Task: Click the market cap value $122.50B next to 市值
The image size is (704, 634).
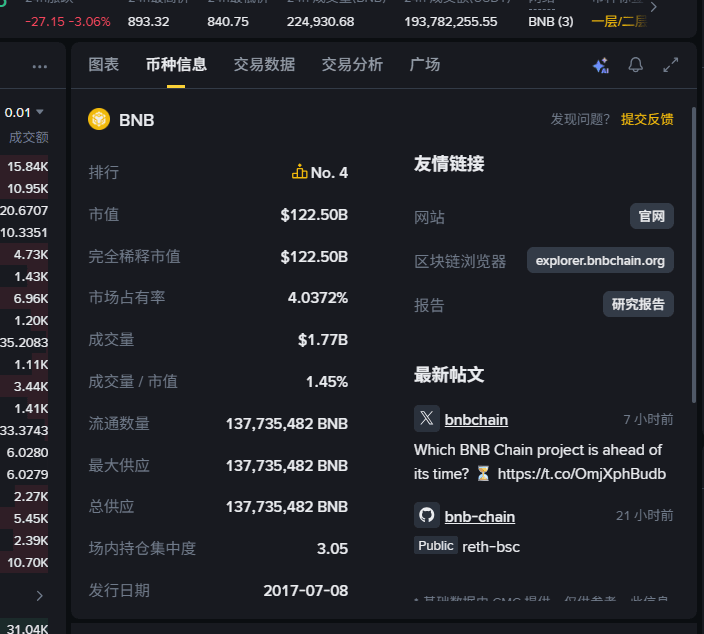Action: (x=314, y=215)
